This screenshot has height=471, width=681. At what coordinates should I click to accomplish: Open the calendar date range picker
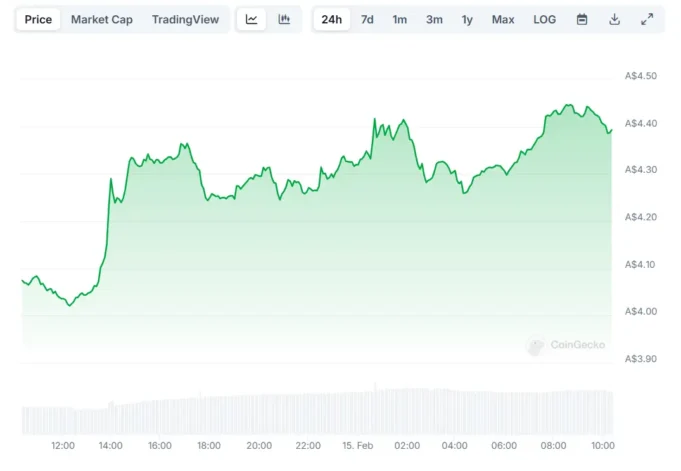[x=582, y=20]
